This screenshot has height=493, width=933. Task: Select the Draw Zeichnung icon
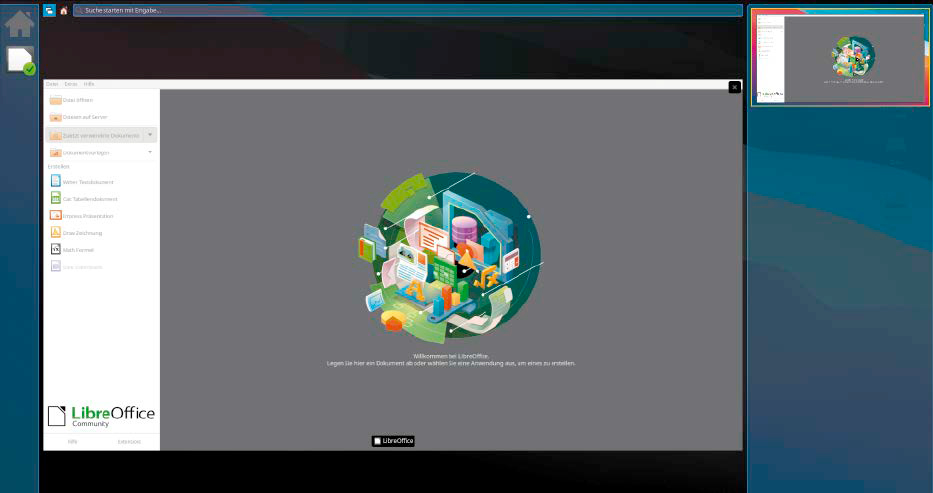(x=55, y=233)
